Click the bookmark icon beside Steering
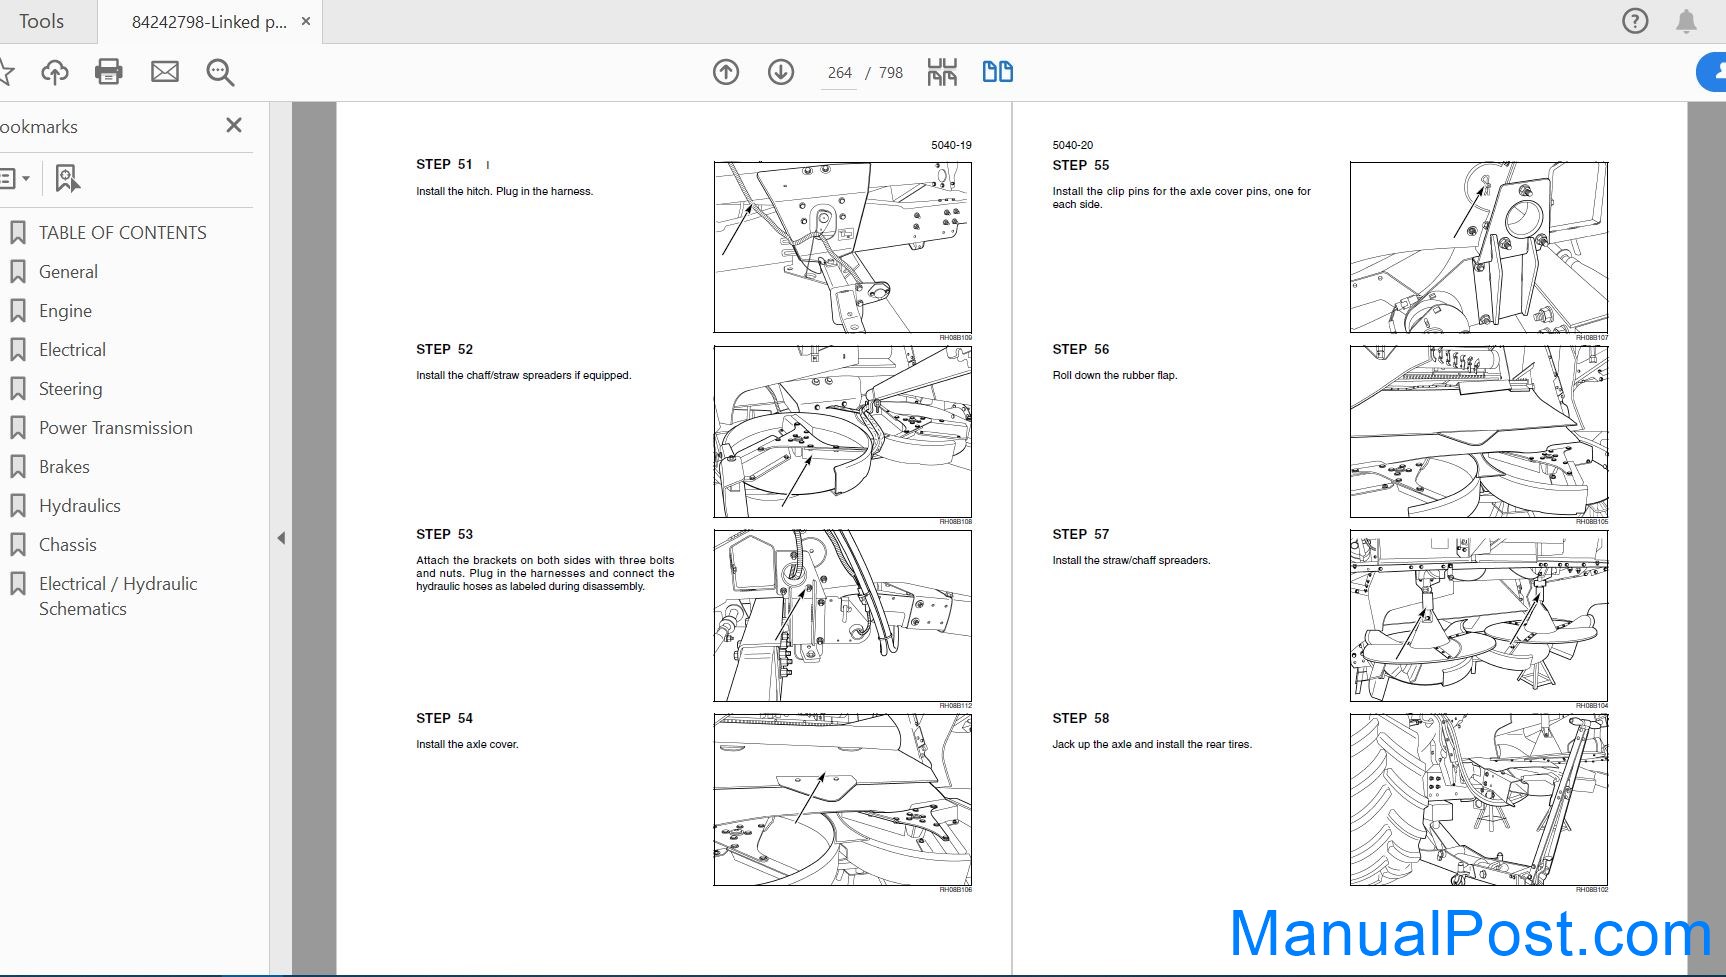Screen dimensions: 1726x977 click(x=18, y=389)
